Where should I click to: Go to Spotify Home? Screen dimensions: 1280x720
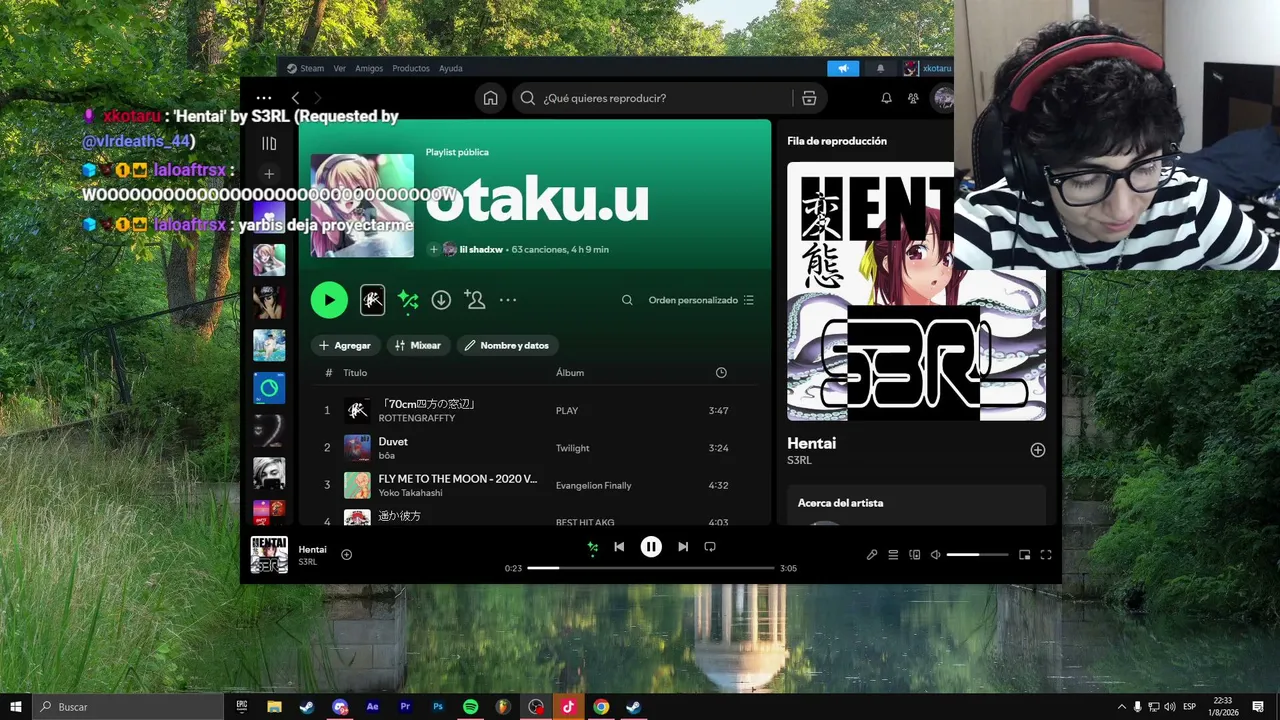pos(490,98)
